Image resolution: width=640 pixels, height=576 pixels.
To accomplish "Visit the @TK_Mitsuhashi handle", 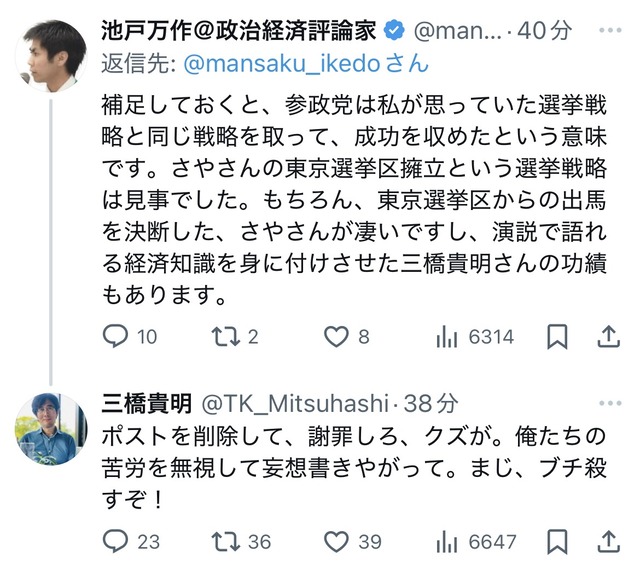I will coord(296,403).
